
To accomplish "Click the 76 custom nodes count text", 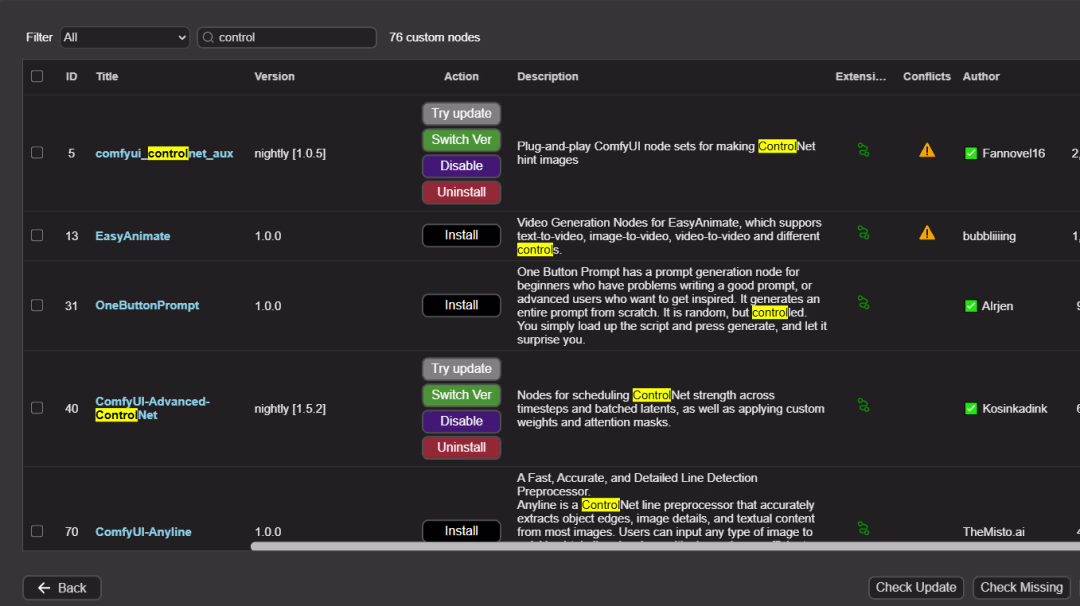I will tap(435, 37).
